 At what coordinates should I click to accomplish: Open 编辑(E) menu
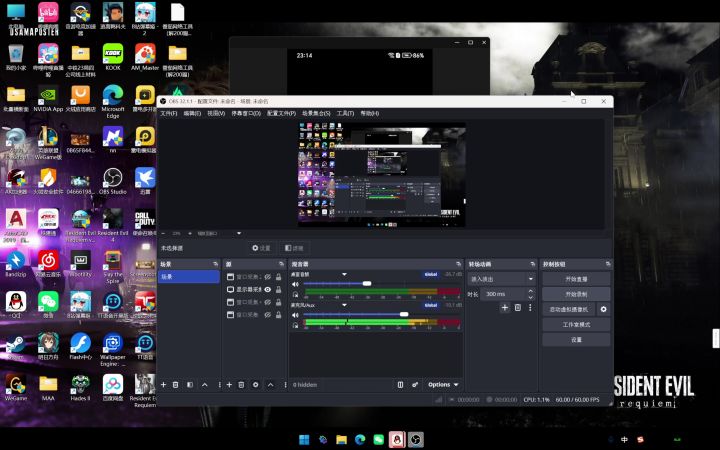192,113
